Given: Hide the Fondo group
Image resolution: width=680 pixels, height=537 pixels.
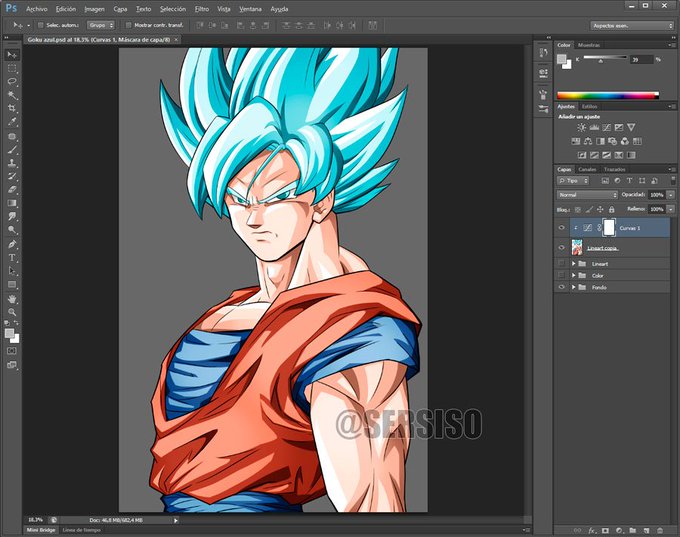Looking at the screenshot, I should (562, 287).
